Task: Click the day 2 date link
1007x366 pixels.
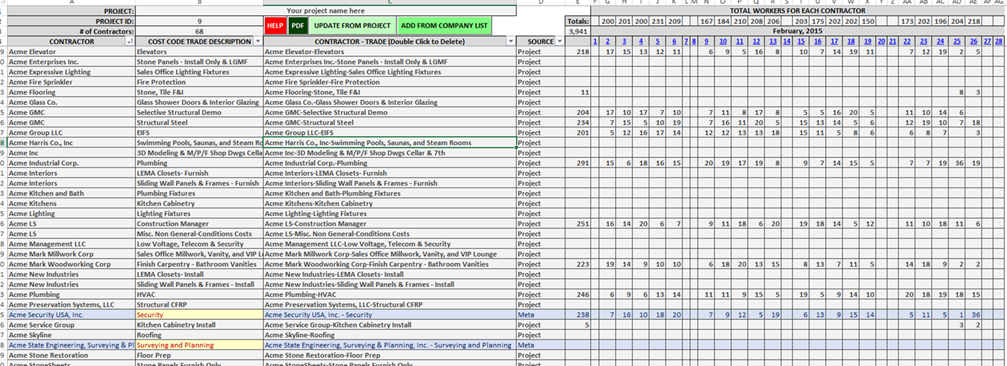Action: 608,42
